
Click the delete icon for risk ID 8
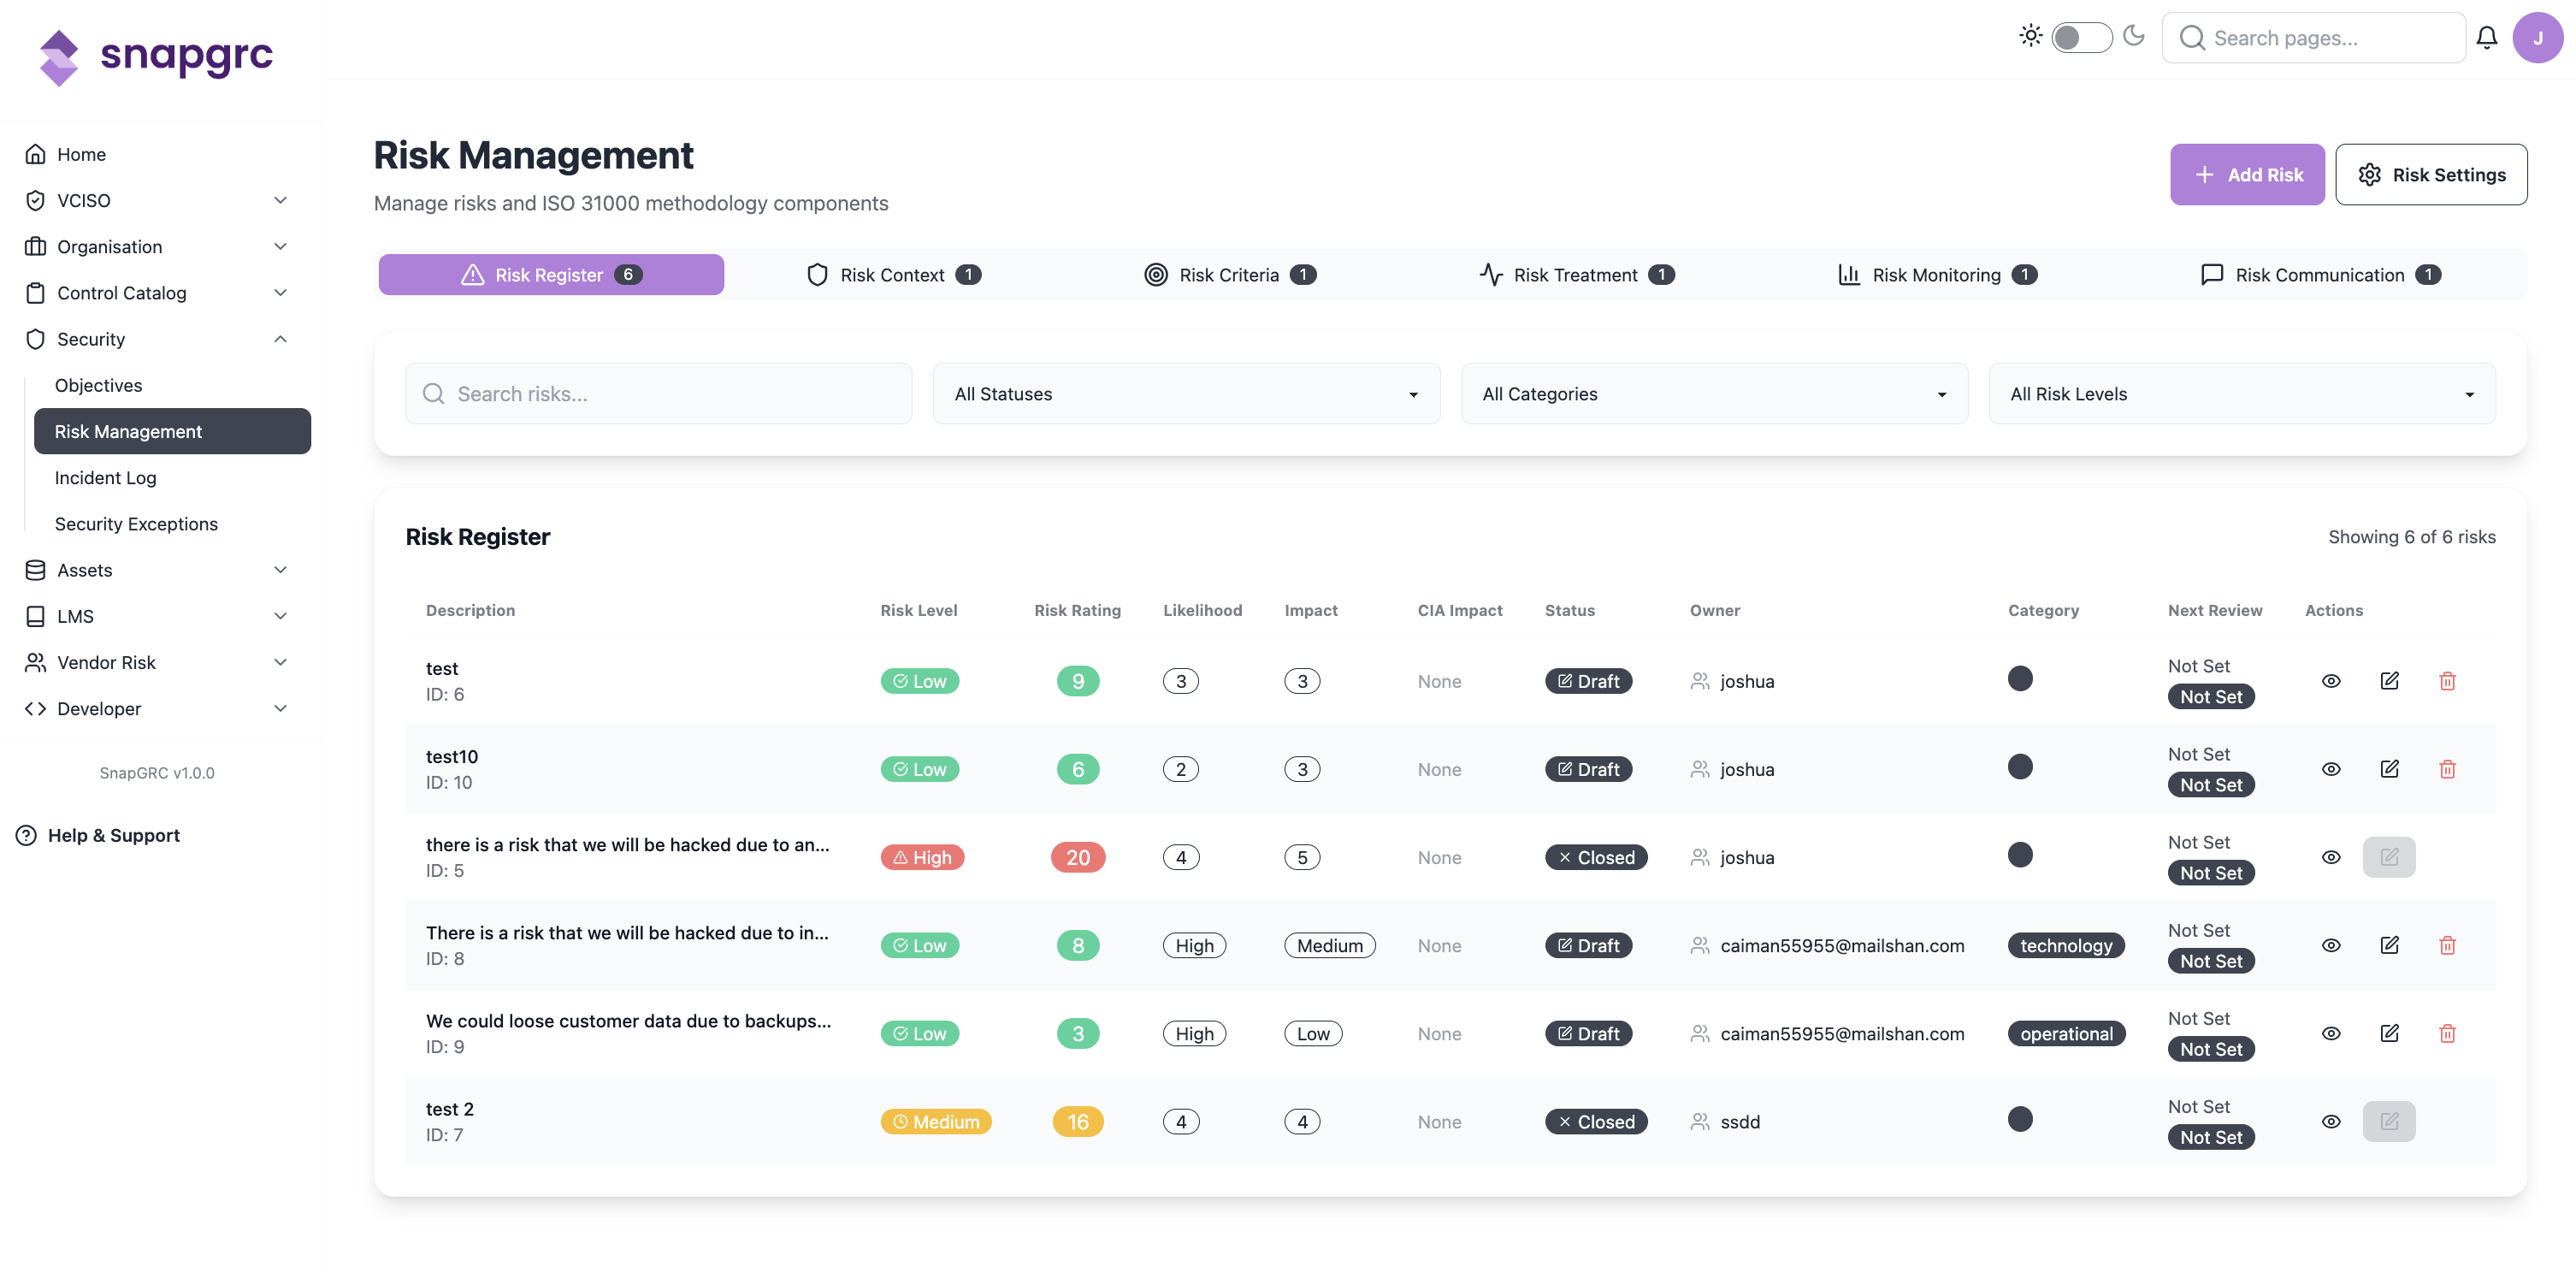point(2448,944)
